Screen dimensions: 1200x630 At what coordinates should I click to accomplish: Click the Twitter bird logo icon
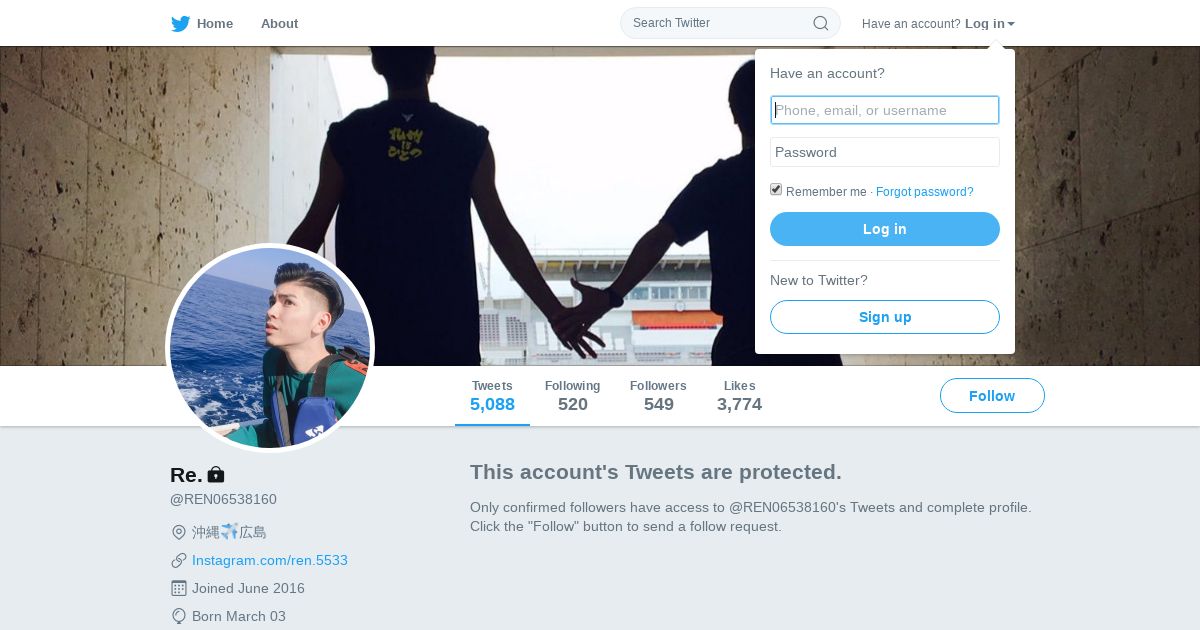point(180,24)
